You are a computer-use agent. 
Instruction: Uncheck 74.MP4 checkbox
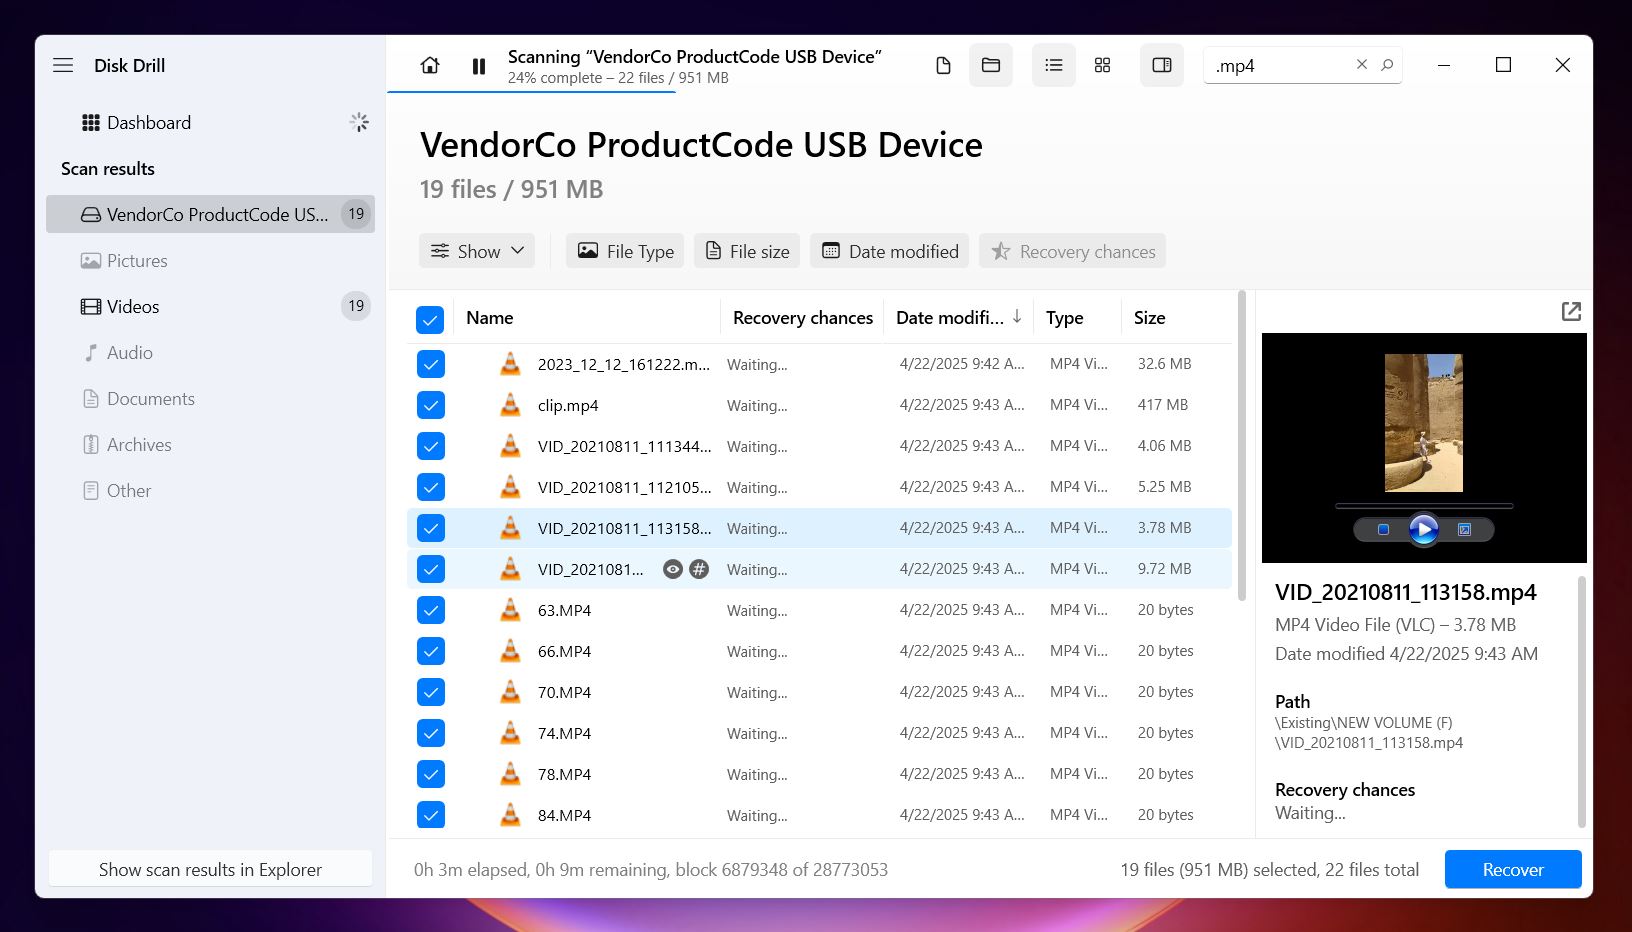click(430, 733)
